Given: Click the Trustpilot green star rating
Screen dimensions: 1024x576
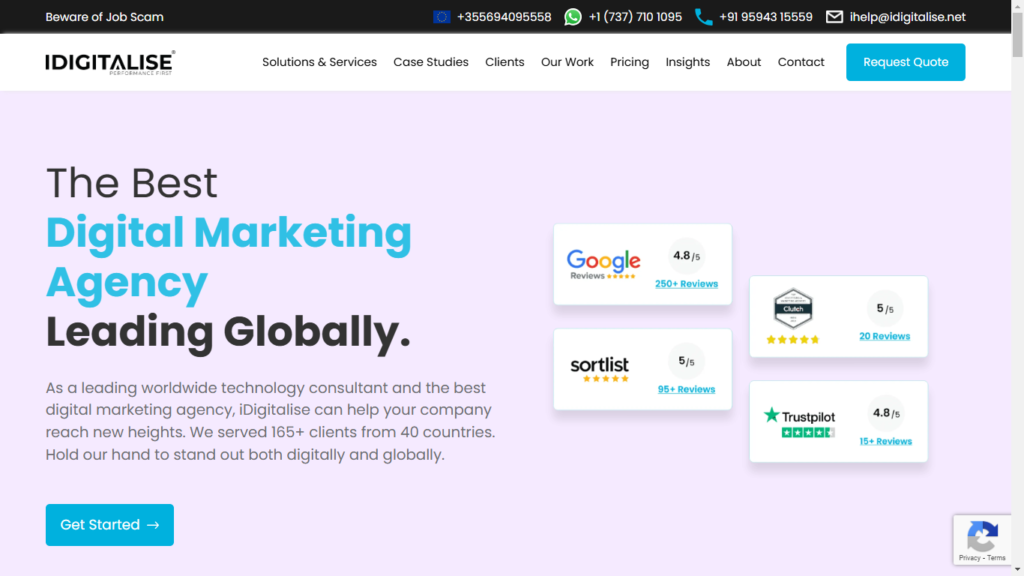Looking at the screenshot, I should pyautogui.click(x=808, y=432).
